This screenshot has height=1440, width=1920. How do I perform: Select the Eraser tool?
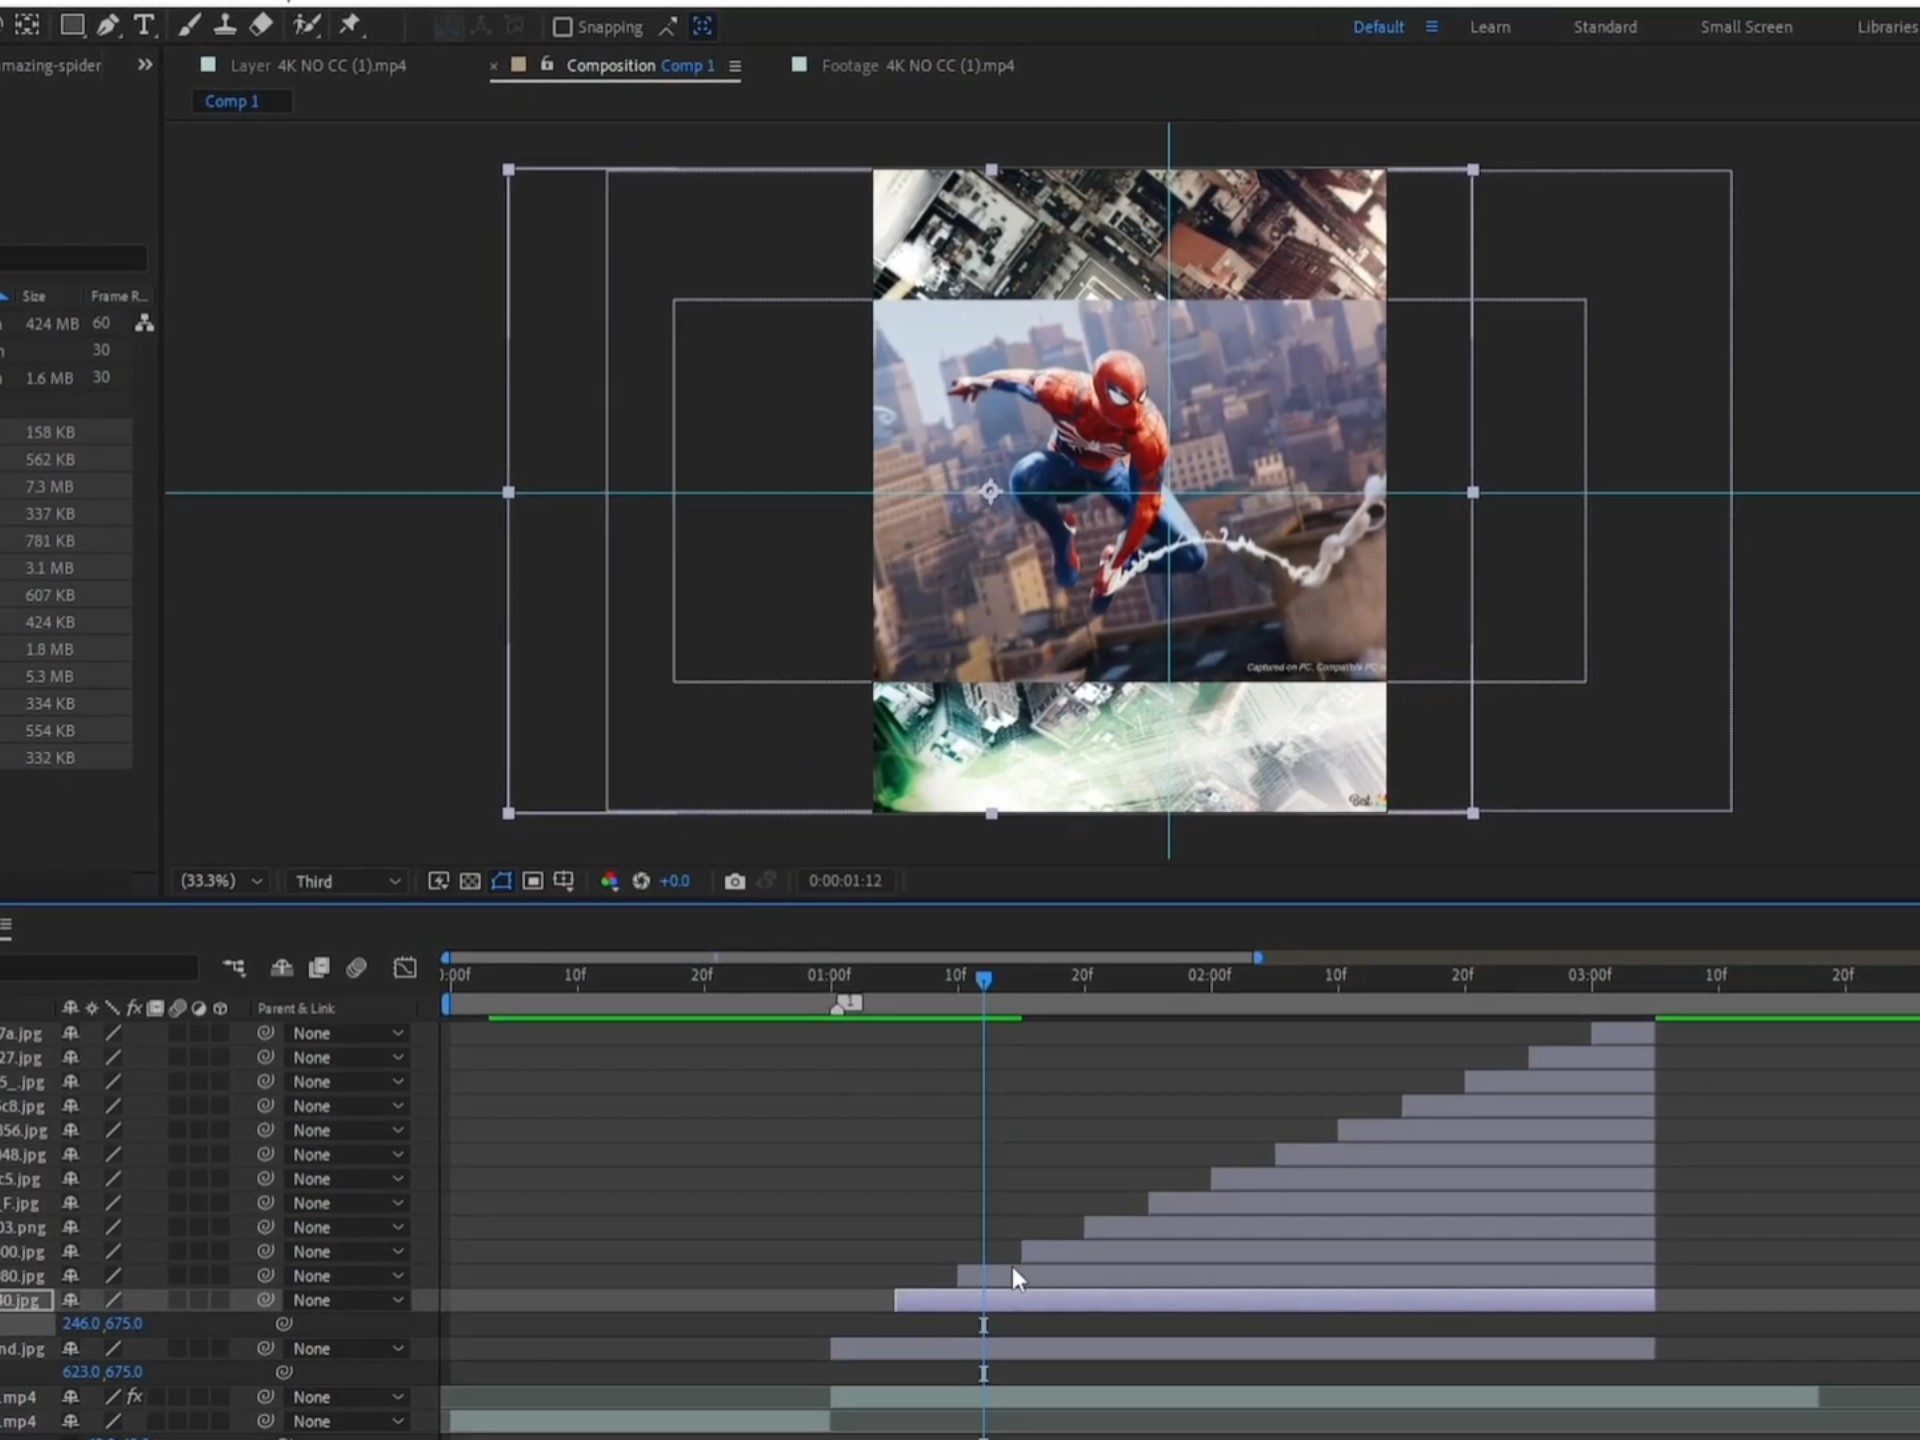[x=261, y=25]
